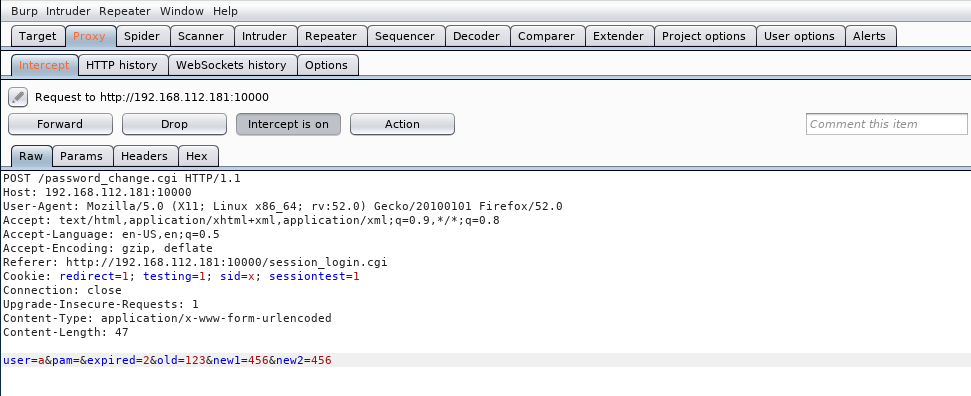
Task: Select the Params view tab
Action: pos(81,156)
